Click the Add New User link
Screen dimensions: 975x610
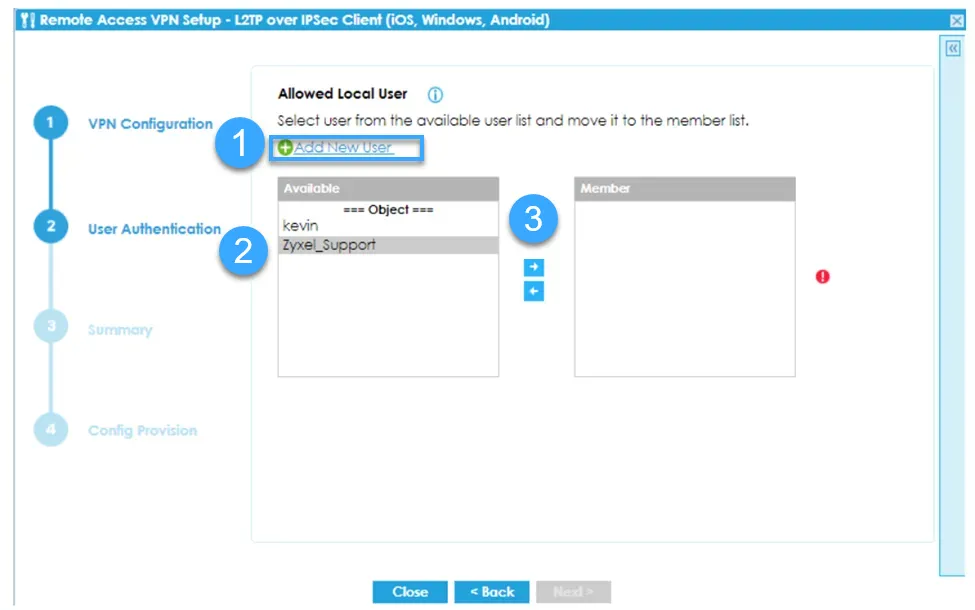[x=342, y=148]
